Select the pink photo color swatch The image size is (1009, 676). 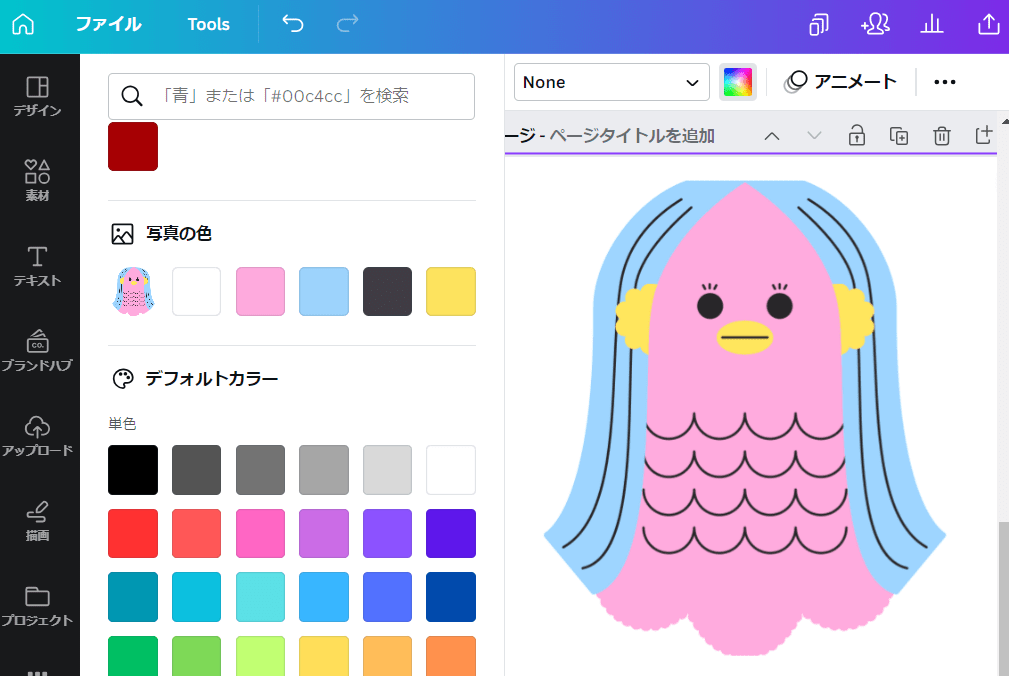260,292
